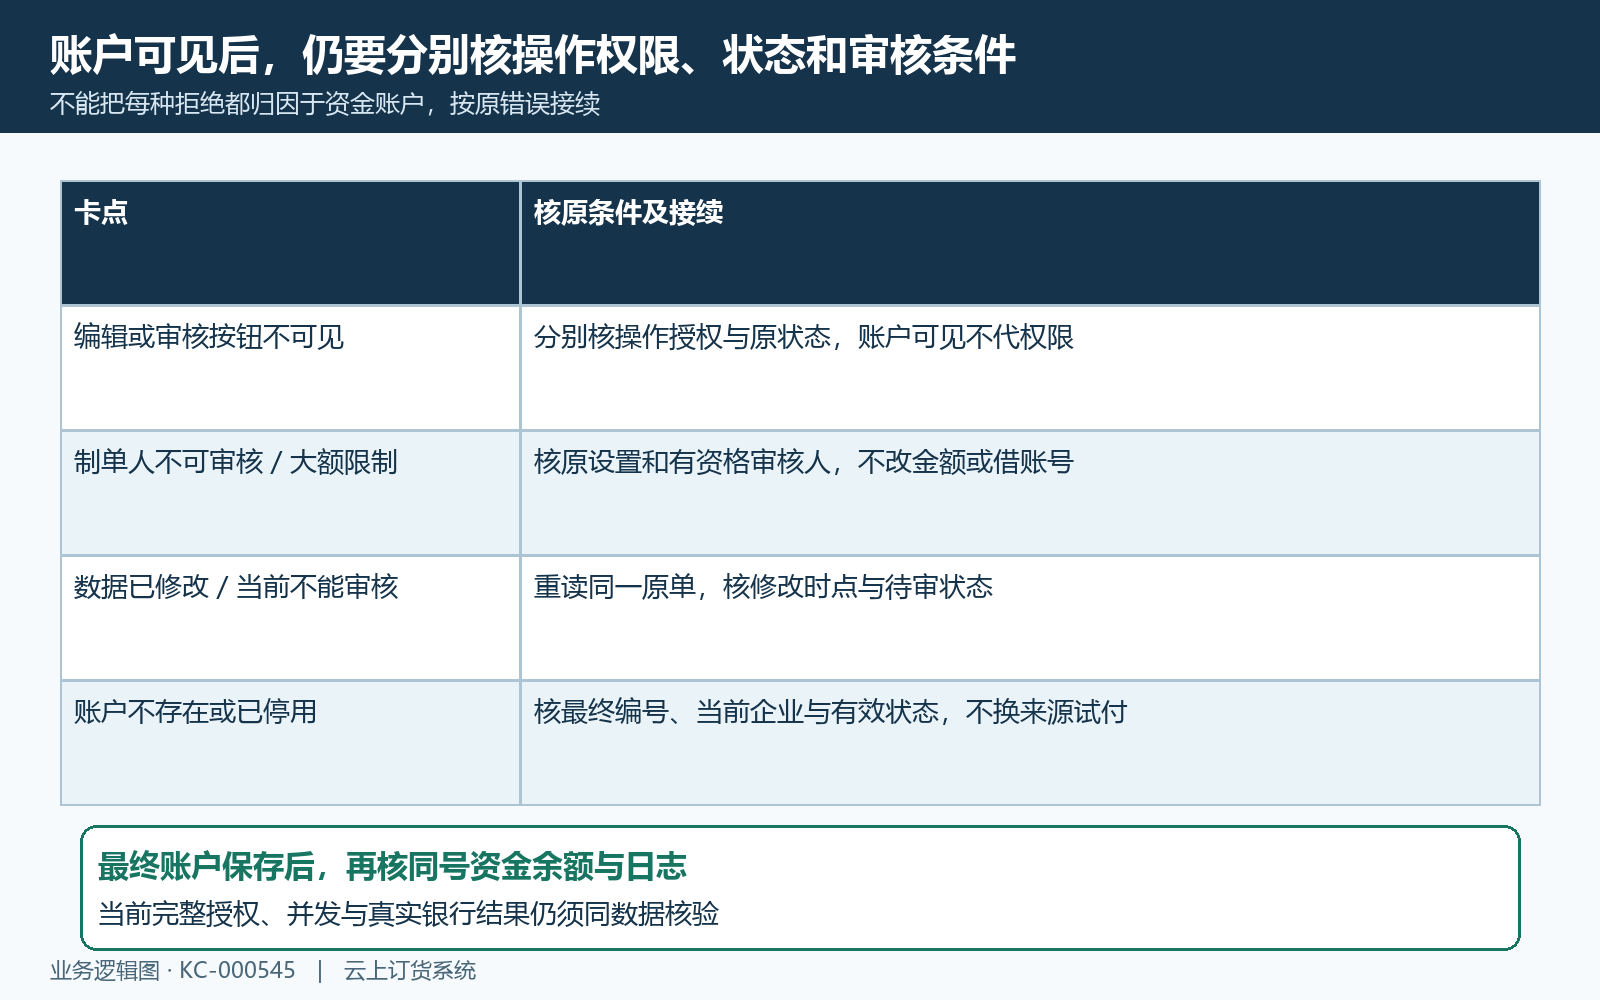Image resolution: width=1600 pixels, height=1000 pixels.
Task: Click the 核原条件及接续 column header
Action: coord(1030,243)
